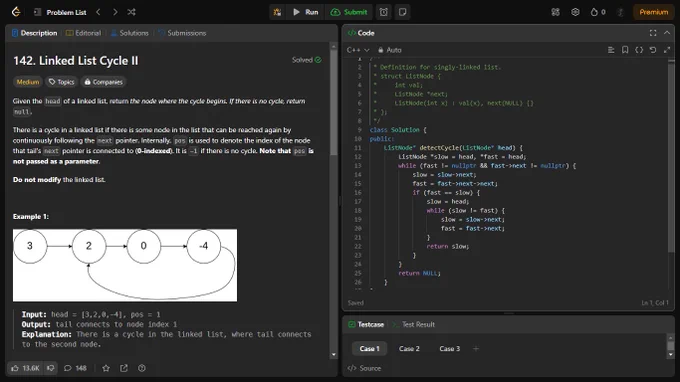Image resolution: width=680 pixels, height=382 pixels.
Task: Share the problem link icon
Action: 124,368
